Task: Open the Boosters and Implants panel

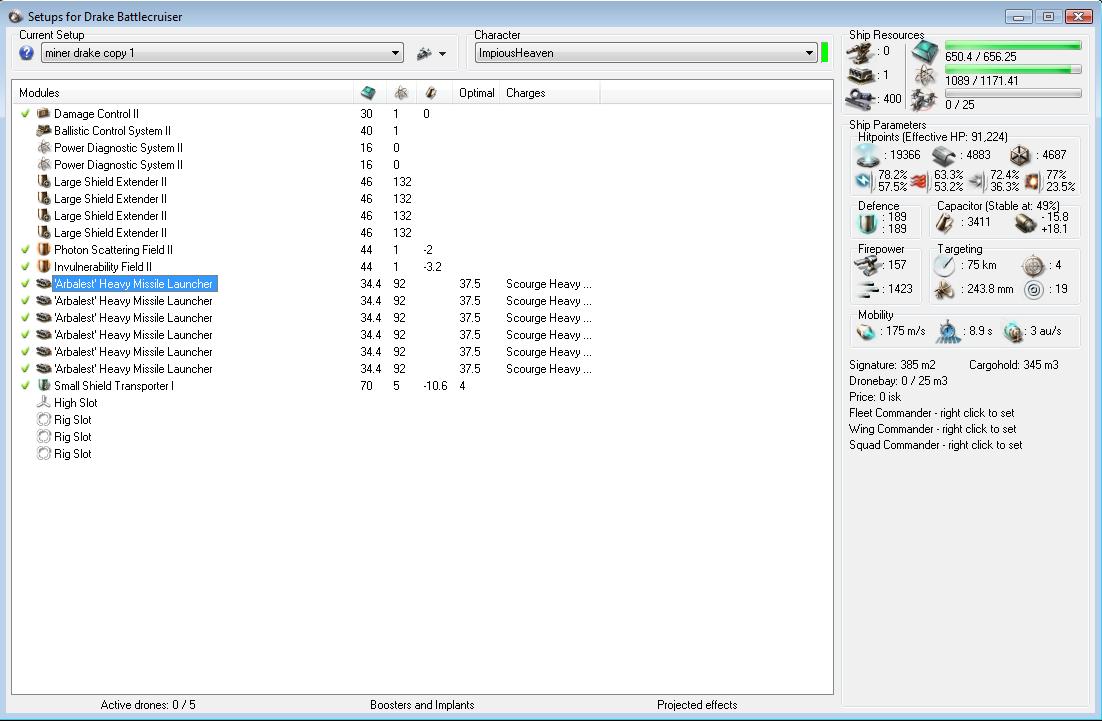Action: pyautogui.click(x=422, y=705)
